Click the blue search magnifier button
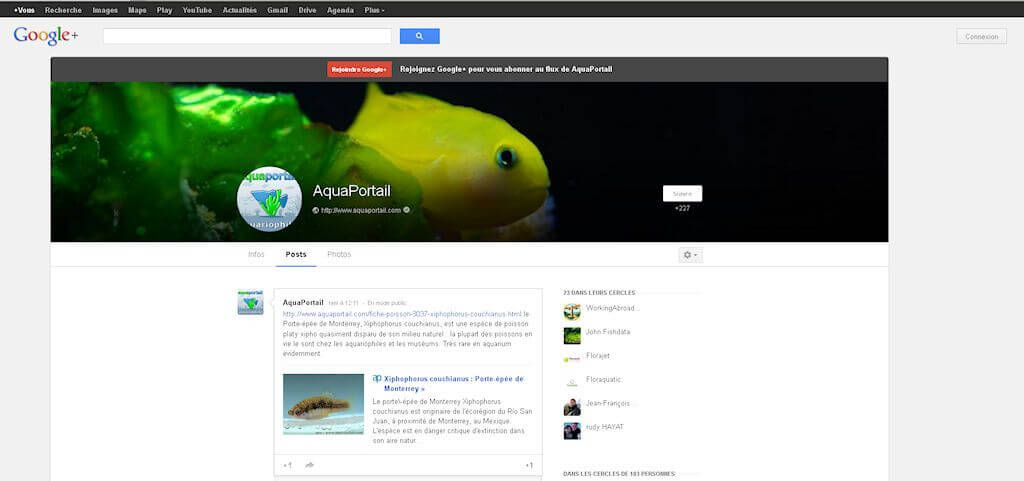 coord(419,37)
